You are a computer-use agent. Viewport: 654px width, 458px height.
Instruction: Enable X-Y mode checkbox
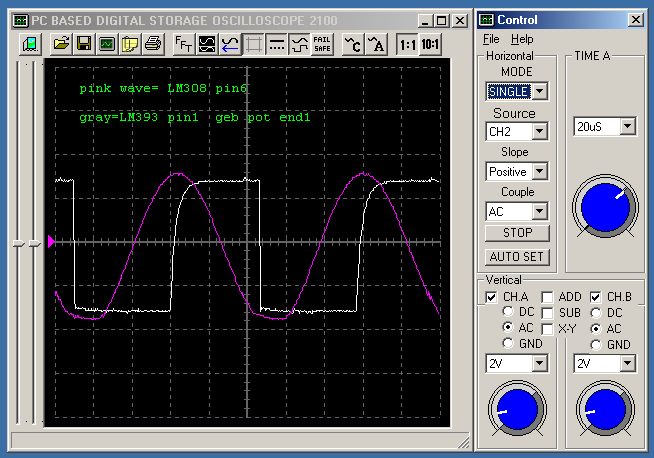[x=548, y=329]
